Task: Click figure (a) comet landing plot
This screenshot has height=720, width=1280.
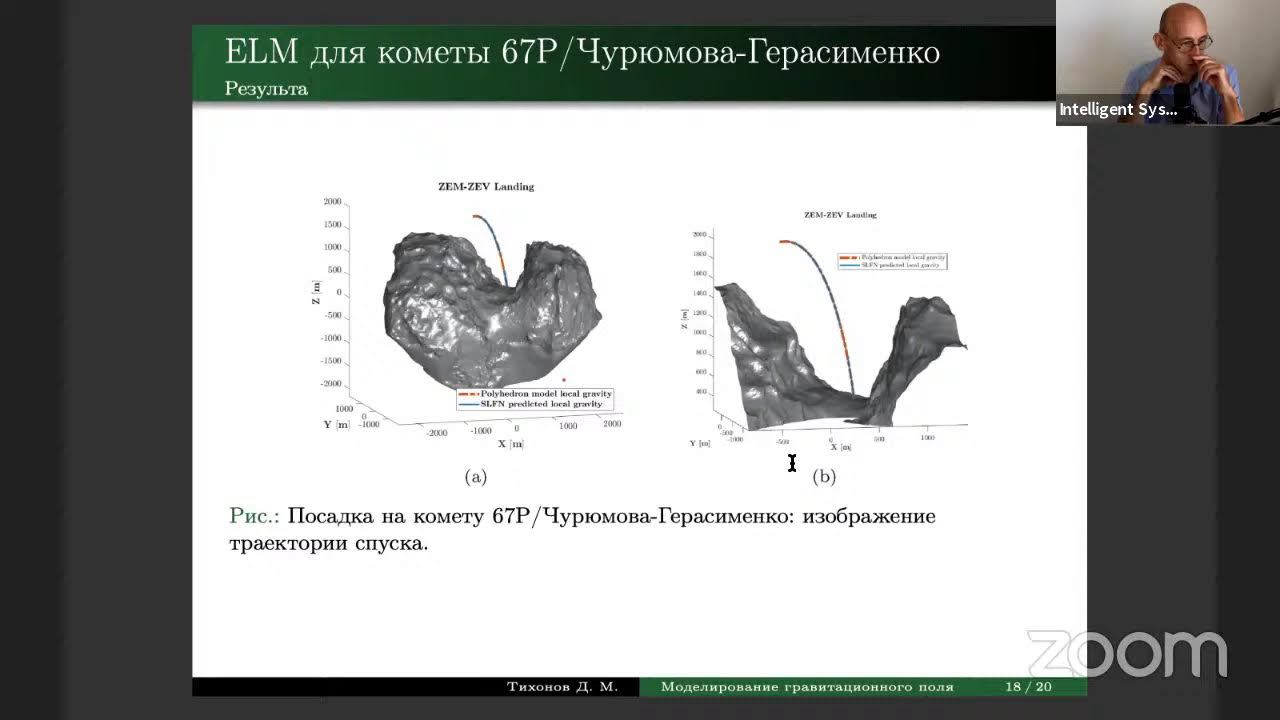Action: coord(468,315)
